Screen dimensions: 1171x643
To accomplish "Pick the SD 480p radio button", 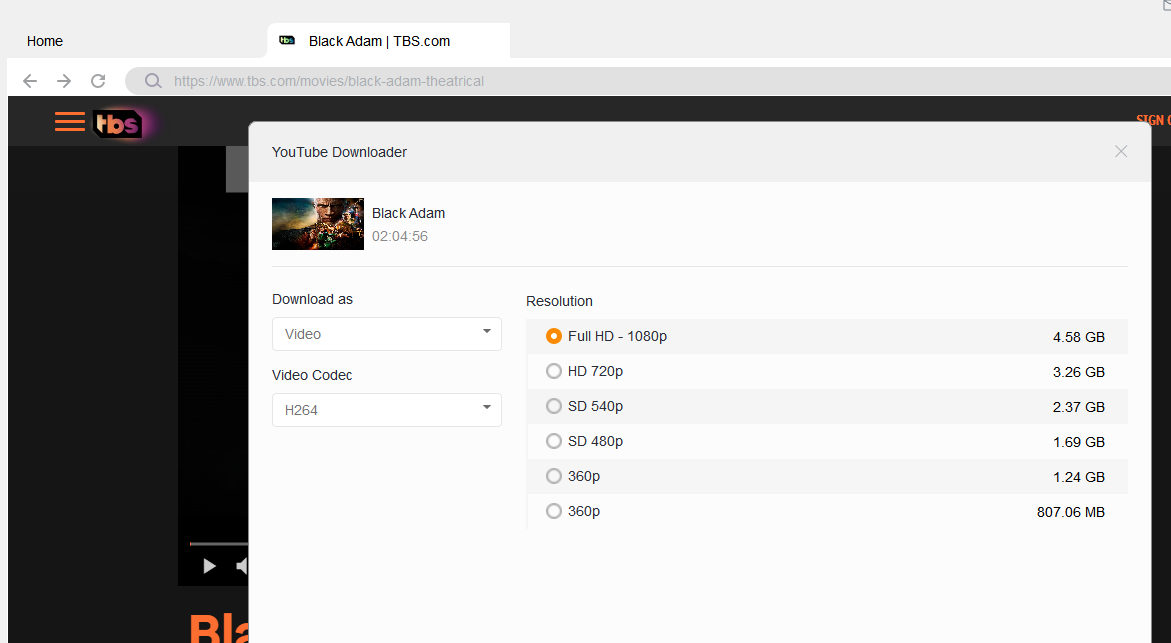I will [x=554, y=441].
